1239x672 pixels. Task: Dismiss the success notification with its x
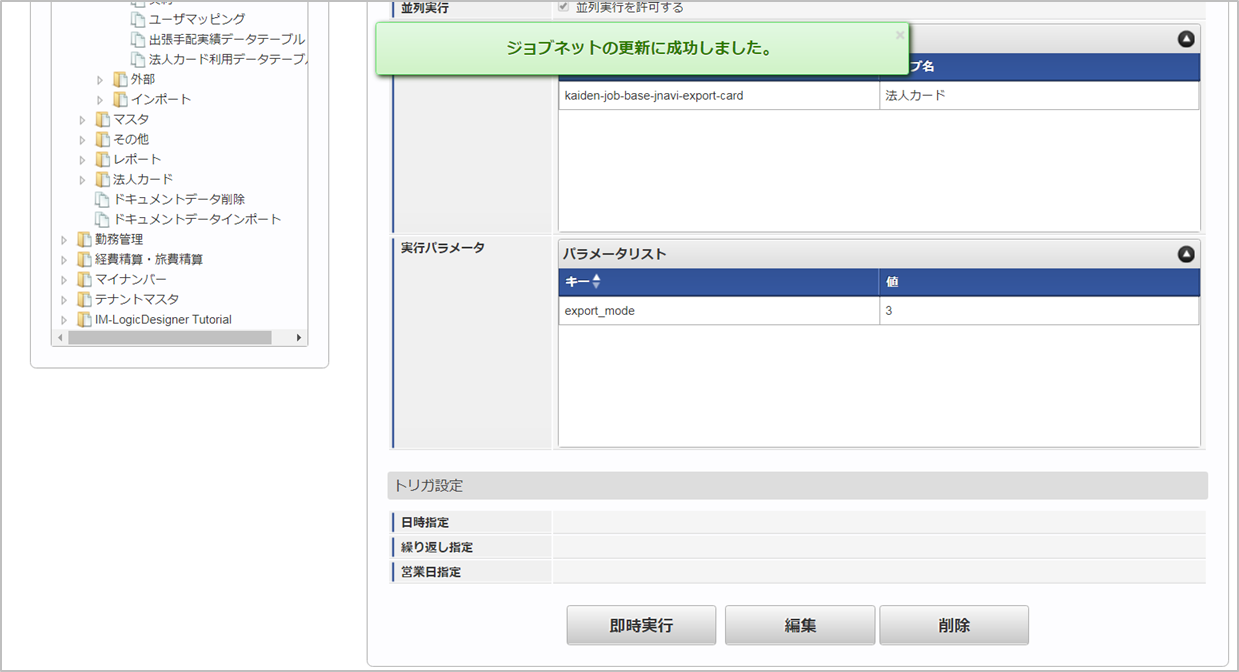click(x=899, y=35)
